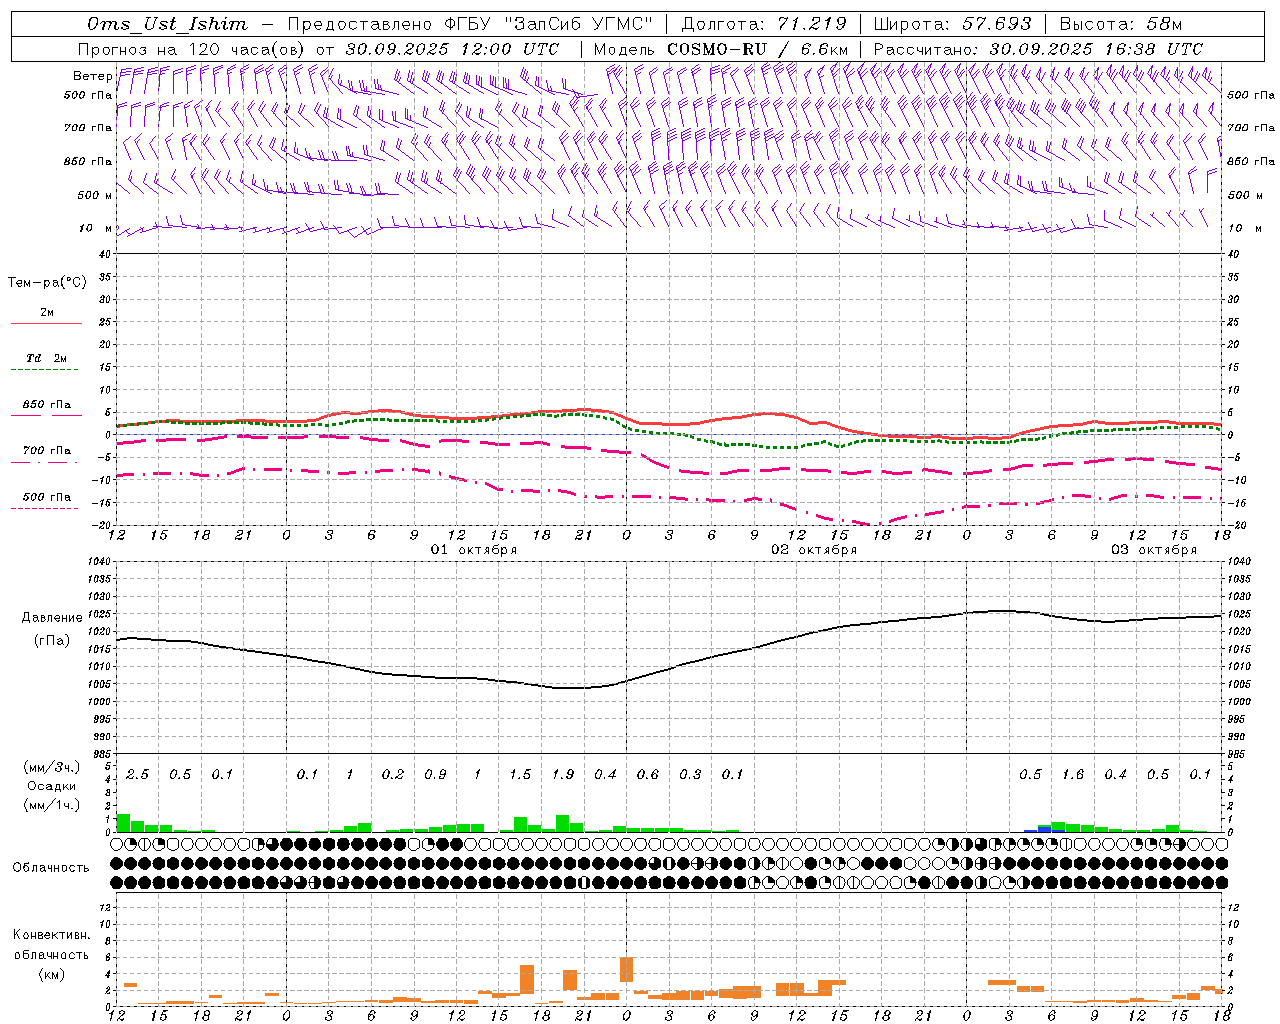The image size is (1280, 1024).
Task: Select the text Предоставлено ФГБУ "ЗапСиб УГМС"
Action: tap(470, 24)
